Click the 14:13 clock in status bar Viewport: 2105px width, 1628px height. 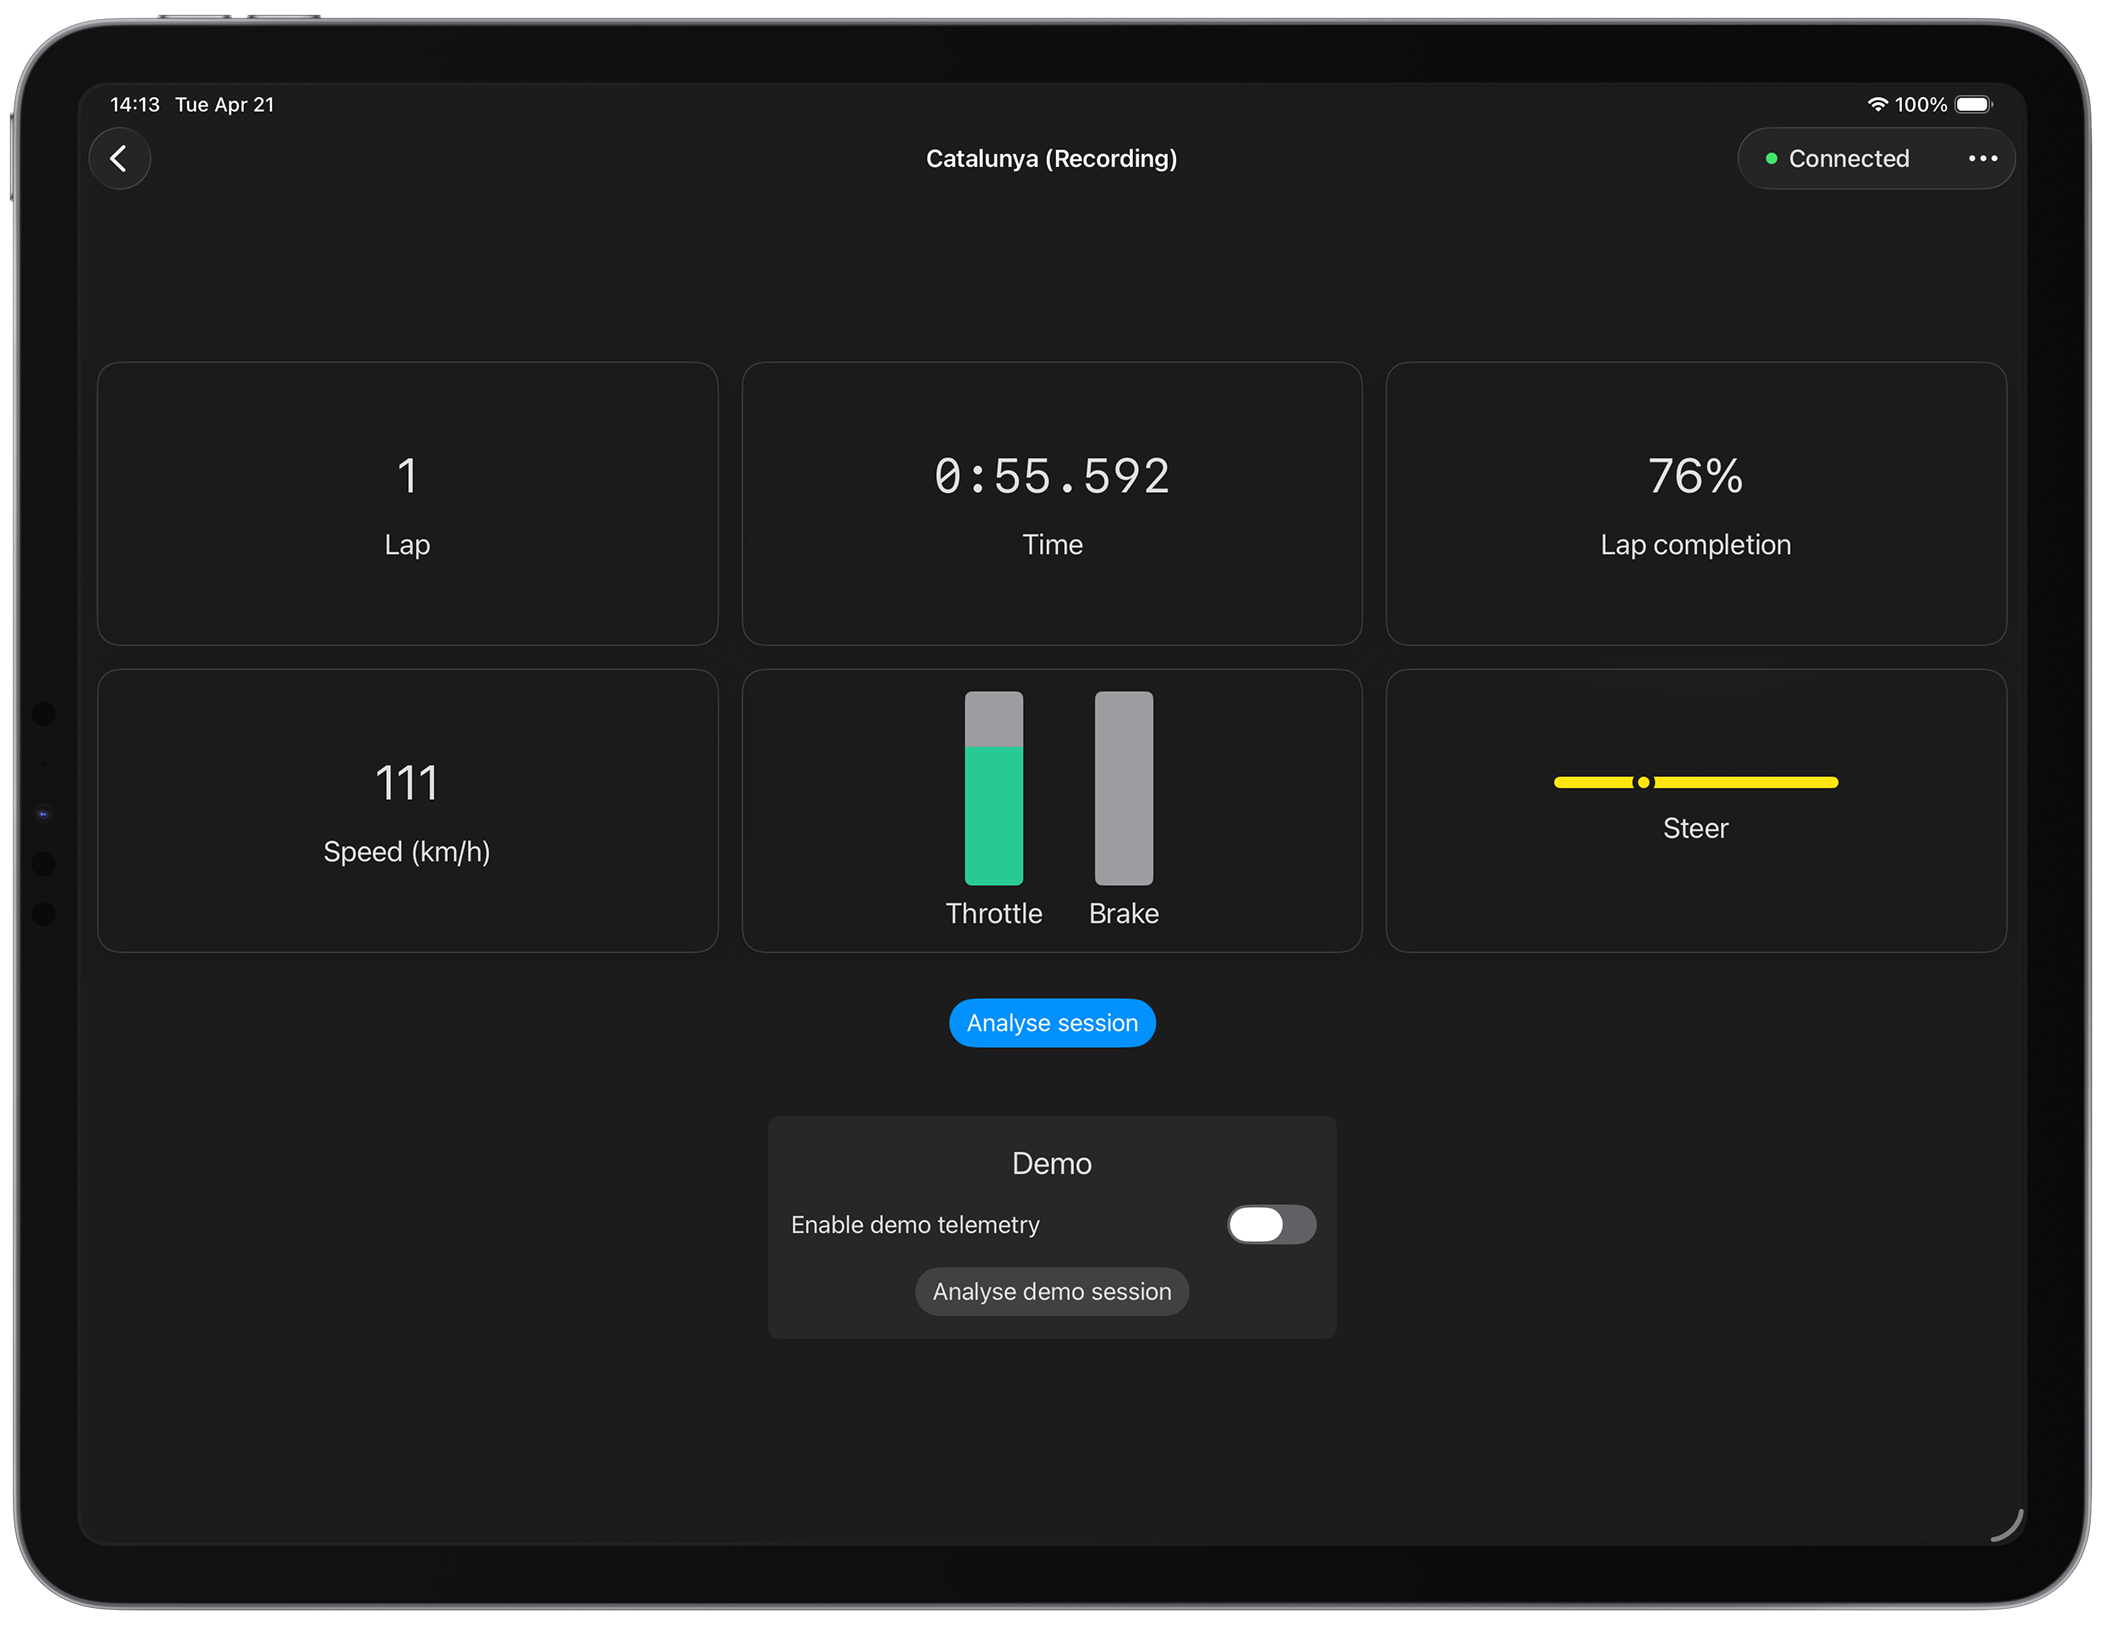click(134, 104)
